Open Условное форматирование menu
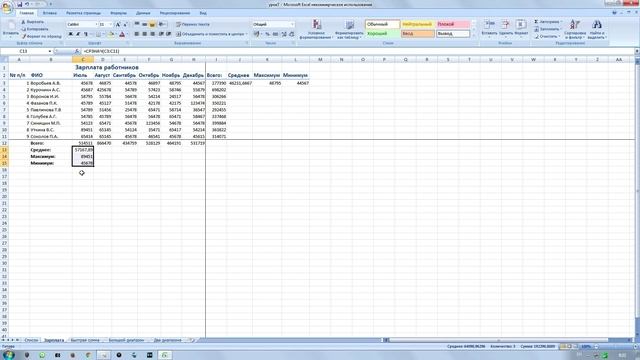 point(316,29)
